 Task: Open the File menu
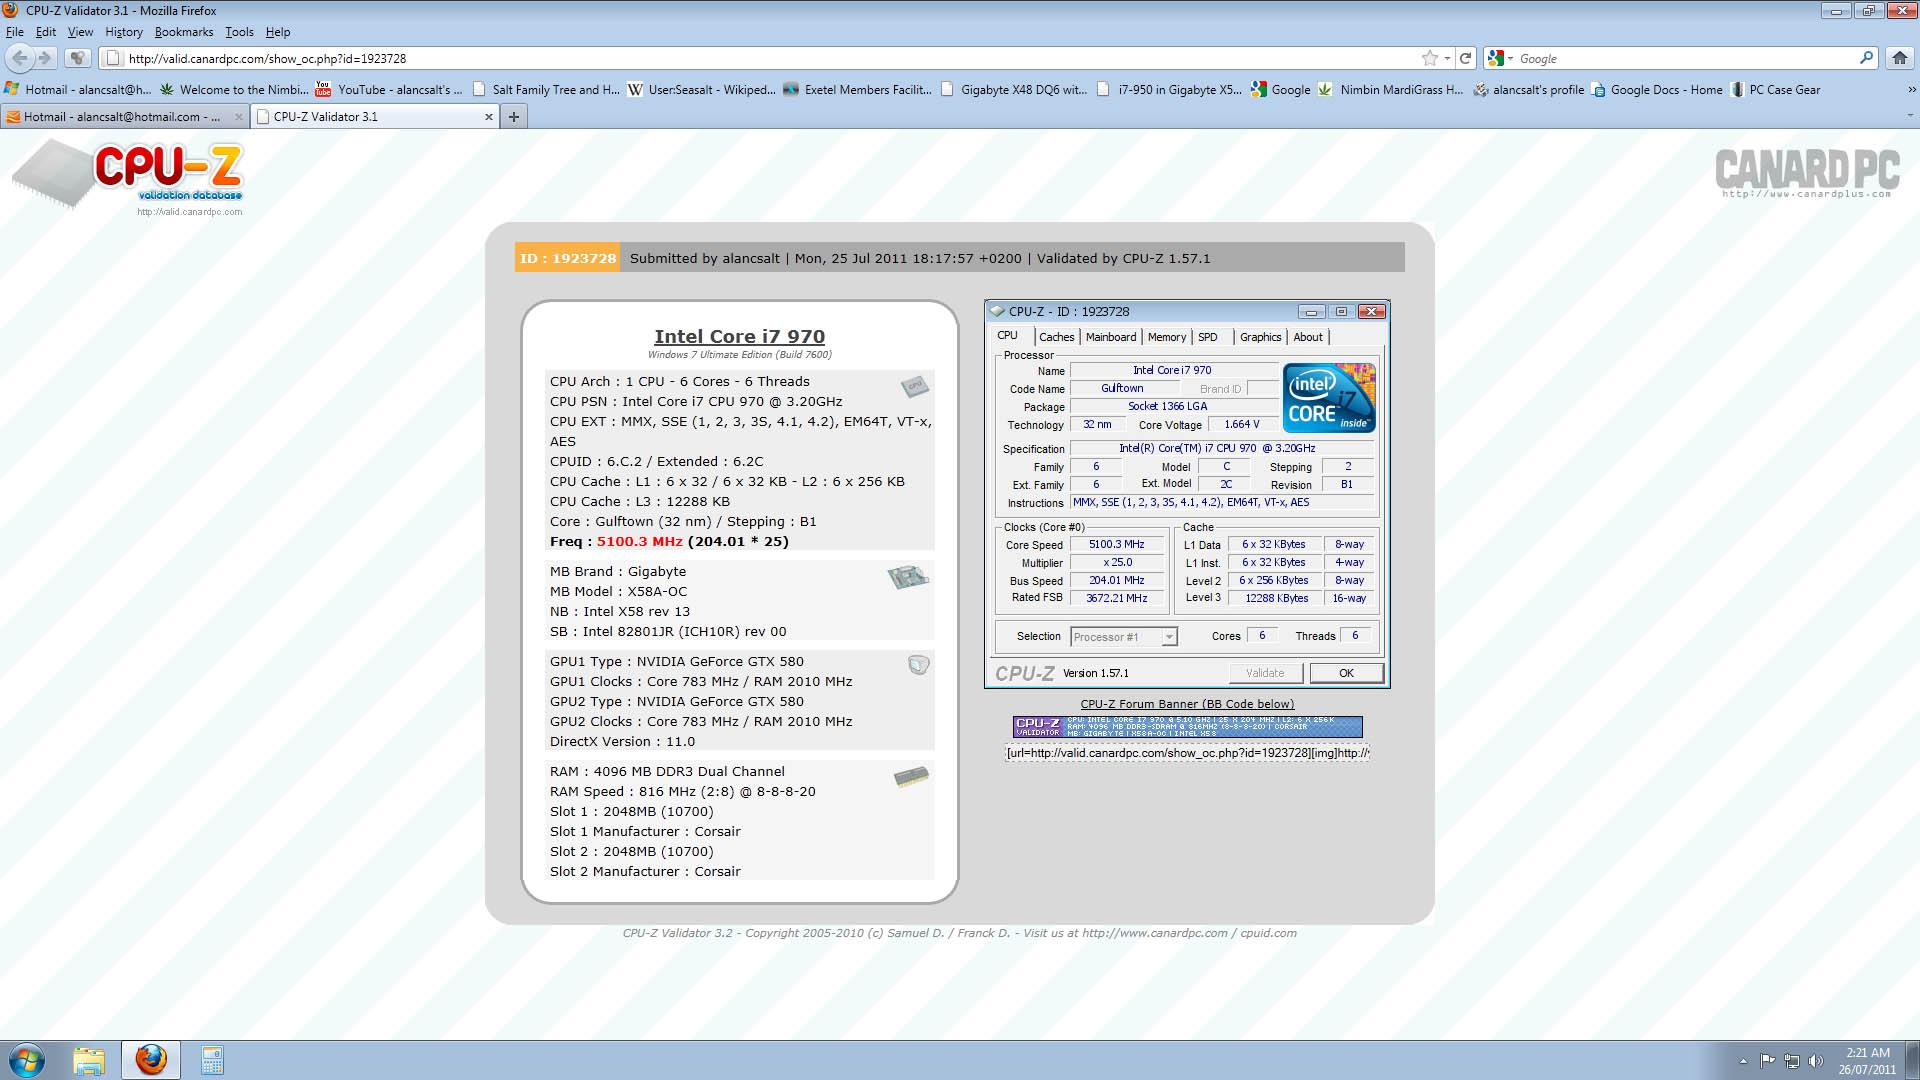(x=14, y=32)
